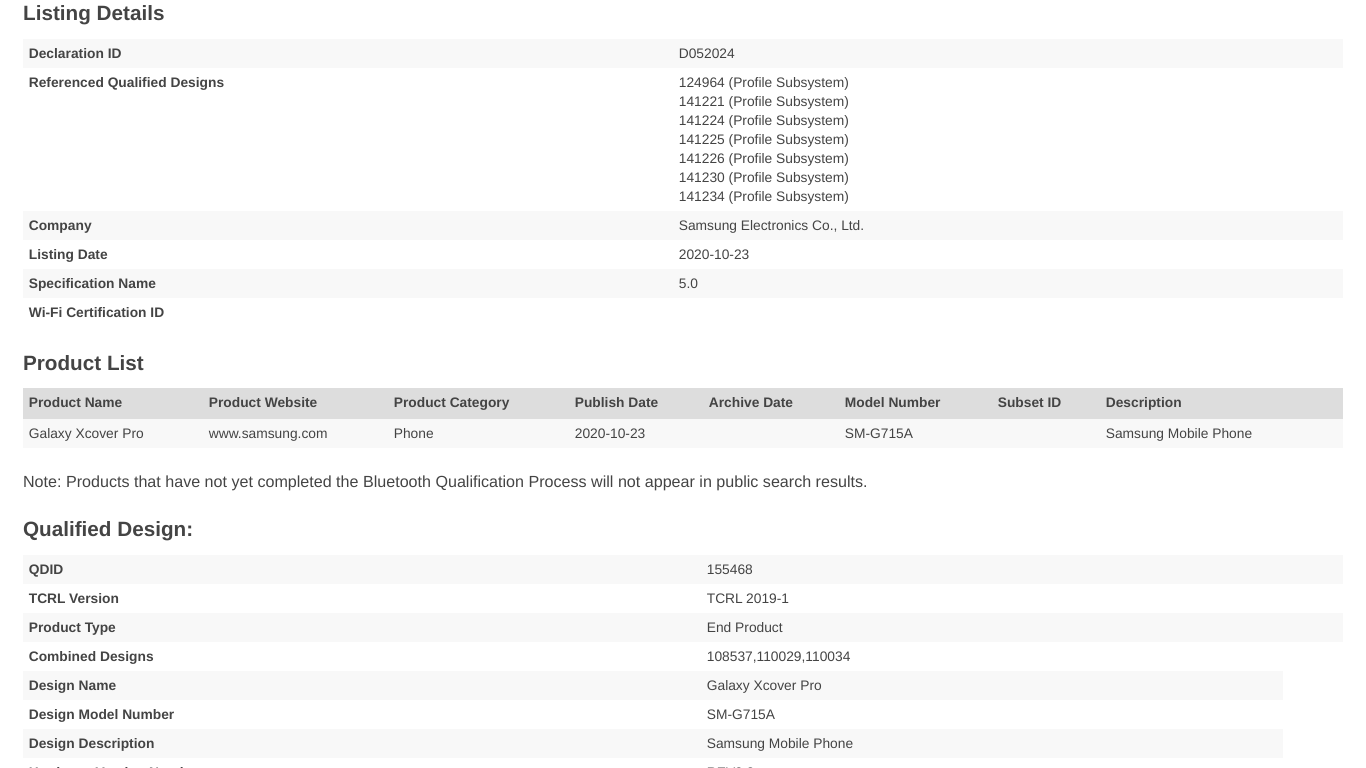Image resolution: width=1366 pixels, height=768 pixels.
Task: Click referenced design 124964 (Profile Subsystem)
Action: coord(763,82)
